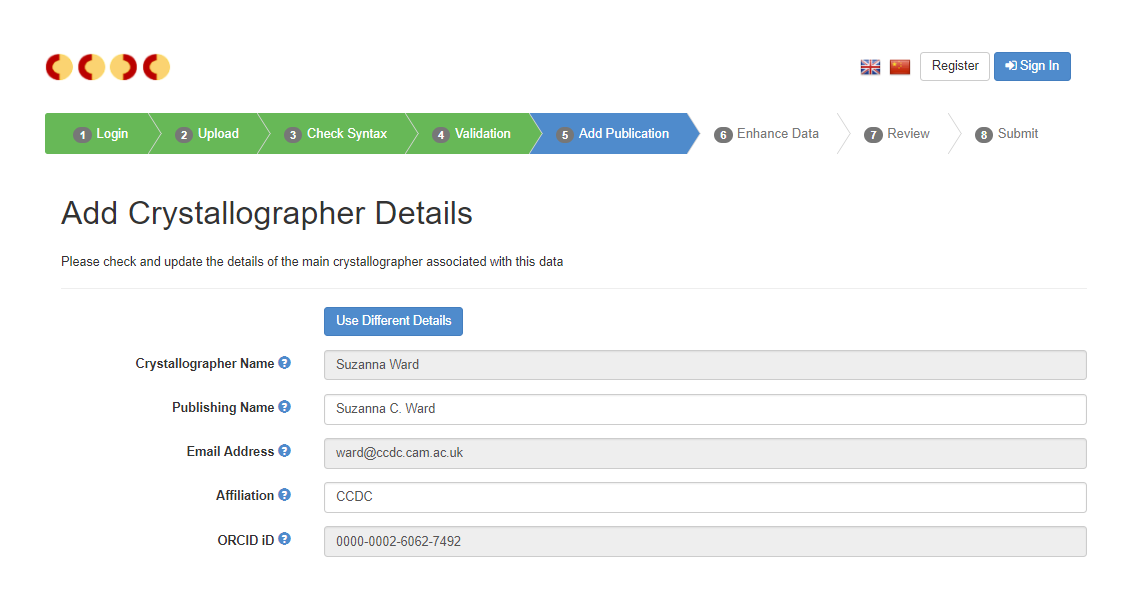
Task: Click help icon beside ORCID iD
Action: pos(284,539)
